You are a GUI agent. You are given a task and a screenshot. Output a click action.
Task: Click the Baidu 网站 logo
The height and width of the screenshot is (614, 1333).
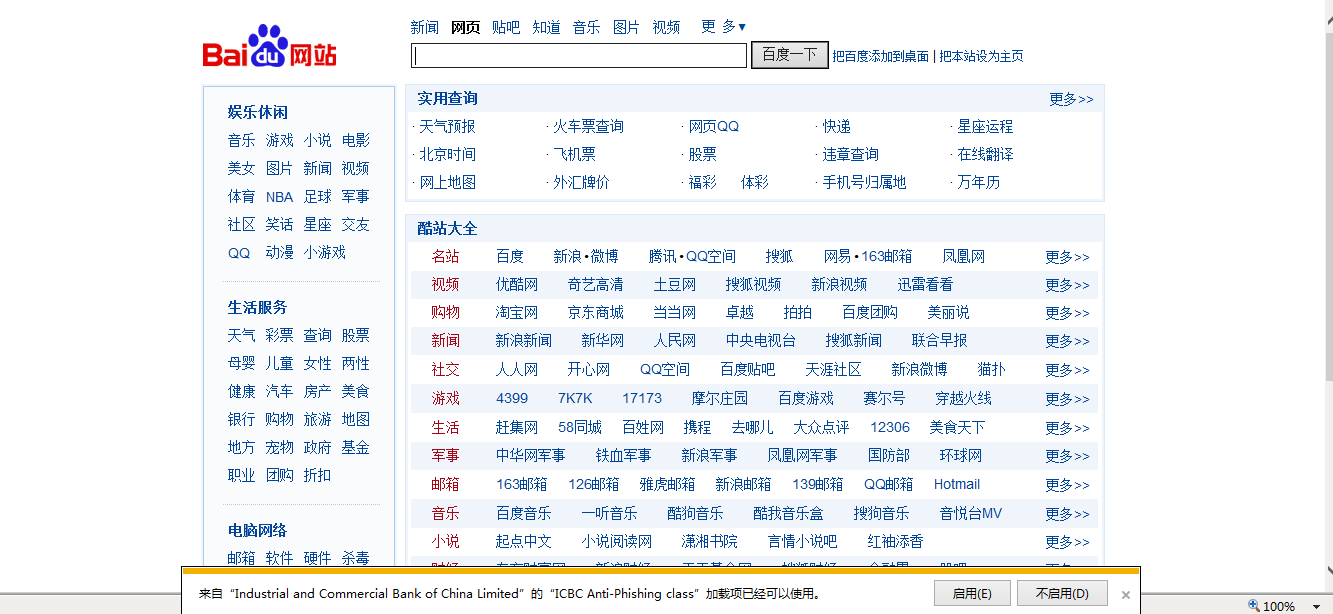click(x=270, y=47)
